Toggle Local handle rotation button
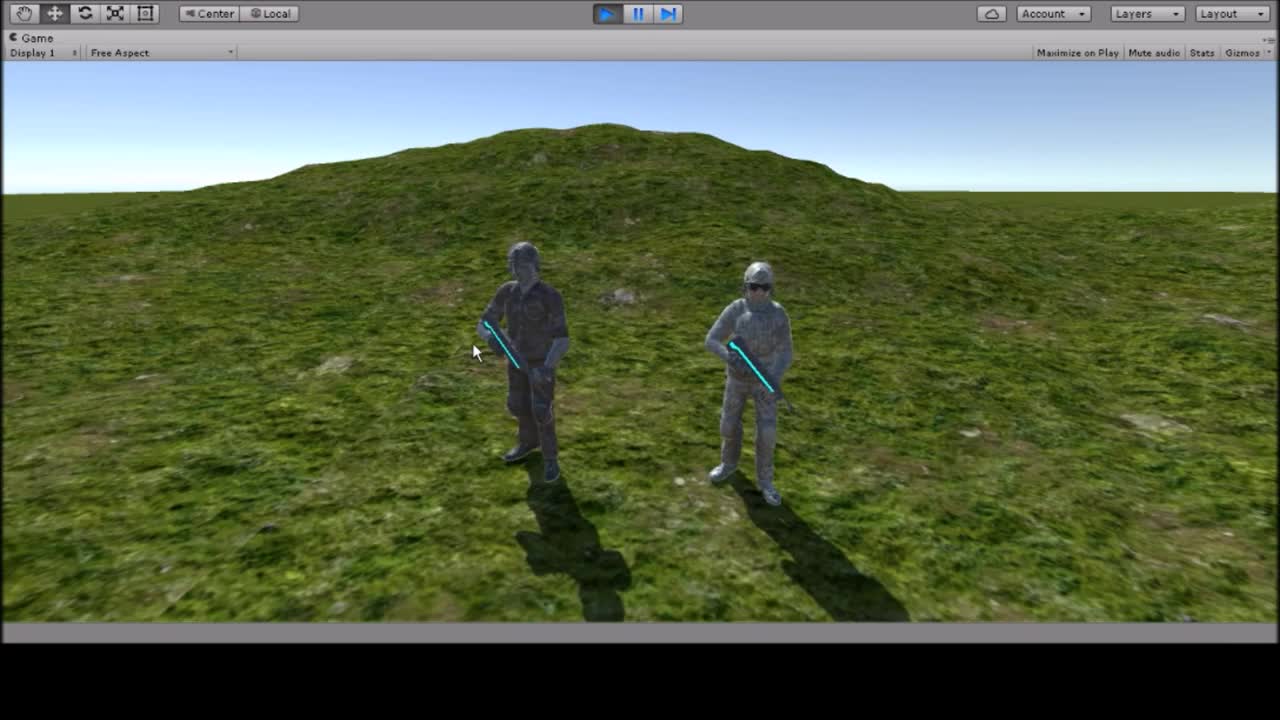The image size is (1280, 720). [x=270, y=14]
